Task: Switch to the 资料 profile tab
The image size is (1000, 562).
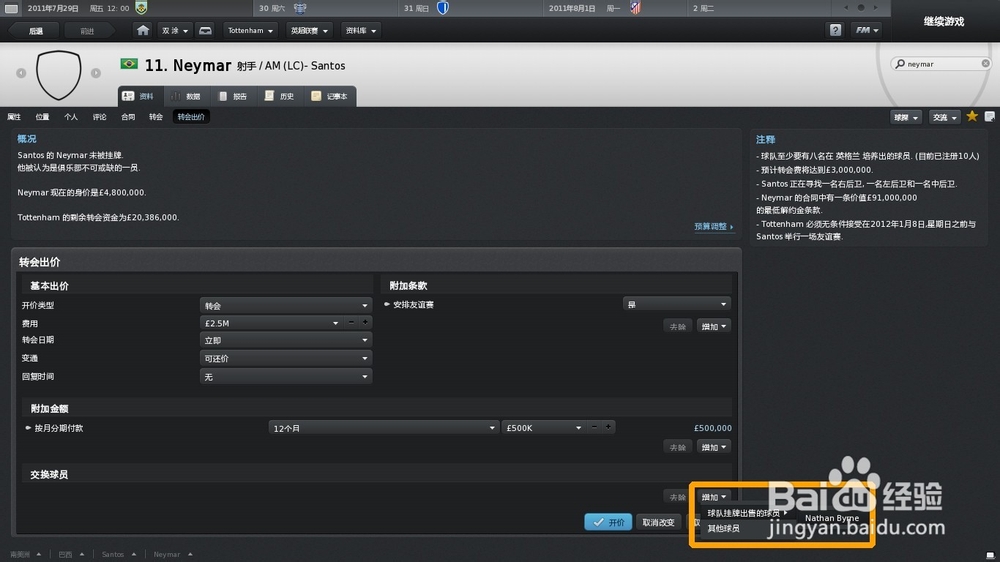Action: click(x=140, y=96)
